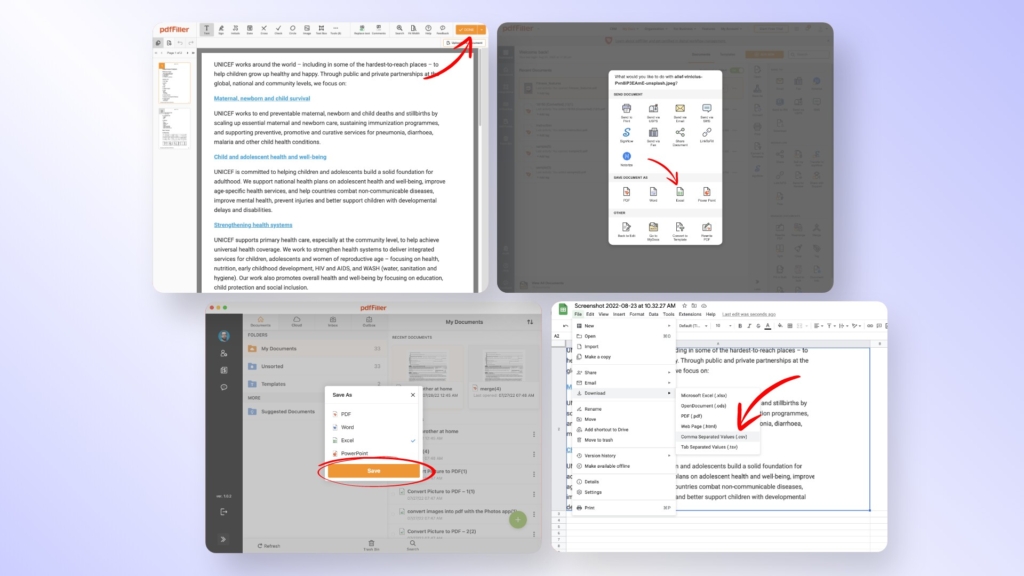Open the Search tool in editor toolbar
1024x576 pixels.
click(x=399, y=30)
